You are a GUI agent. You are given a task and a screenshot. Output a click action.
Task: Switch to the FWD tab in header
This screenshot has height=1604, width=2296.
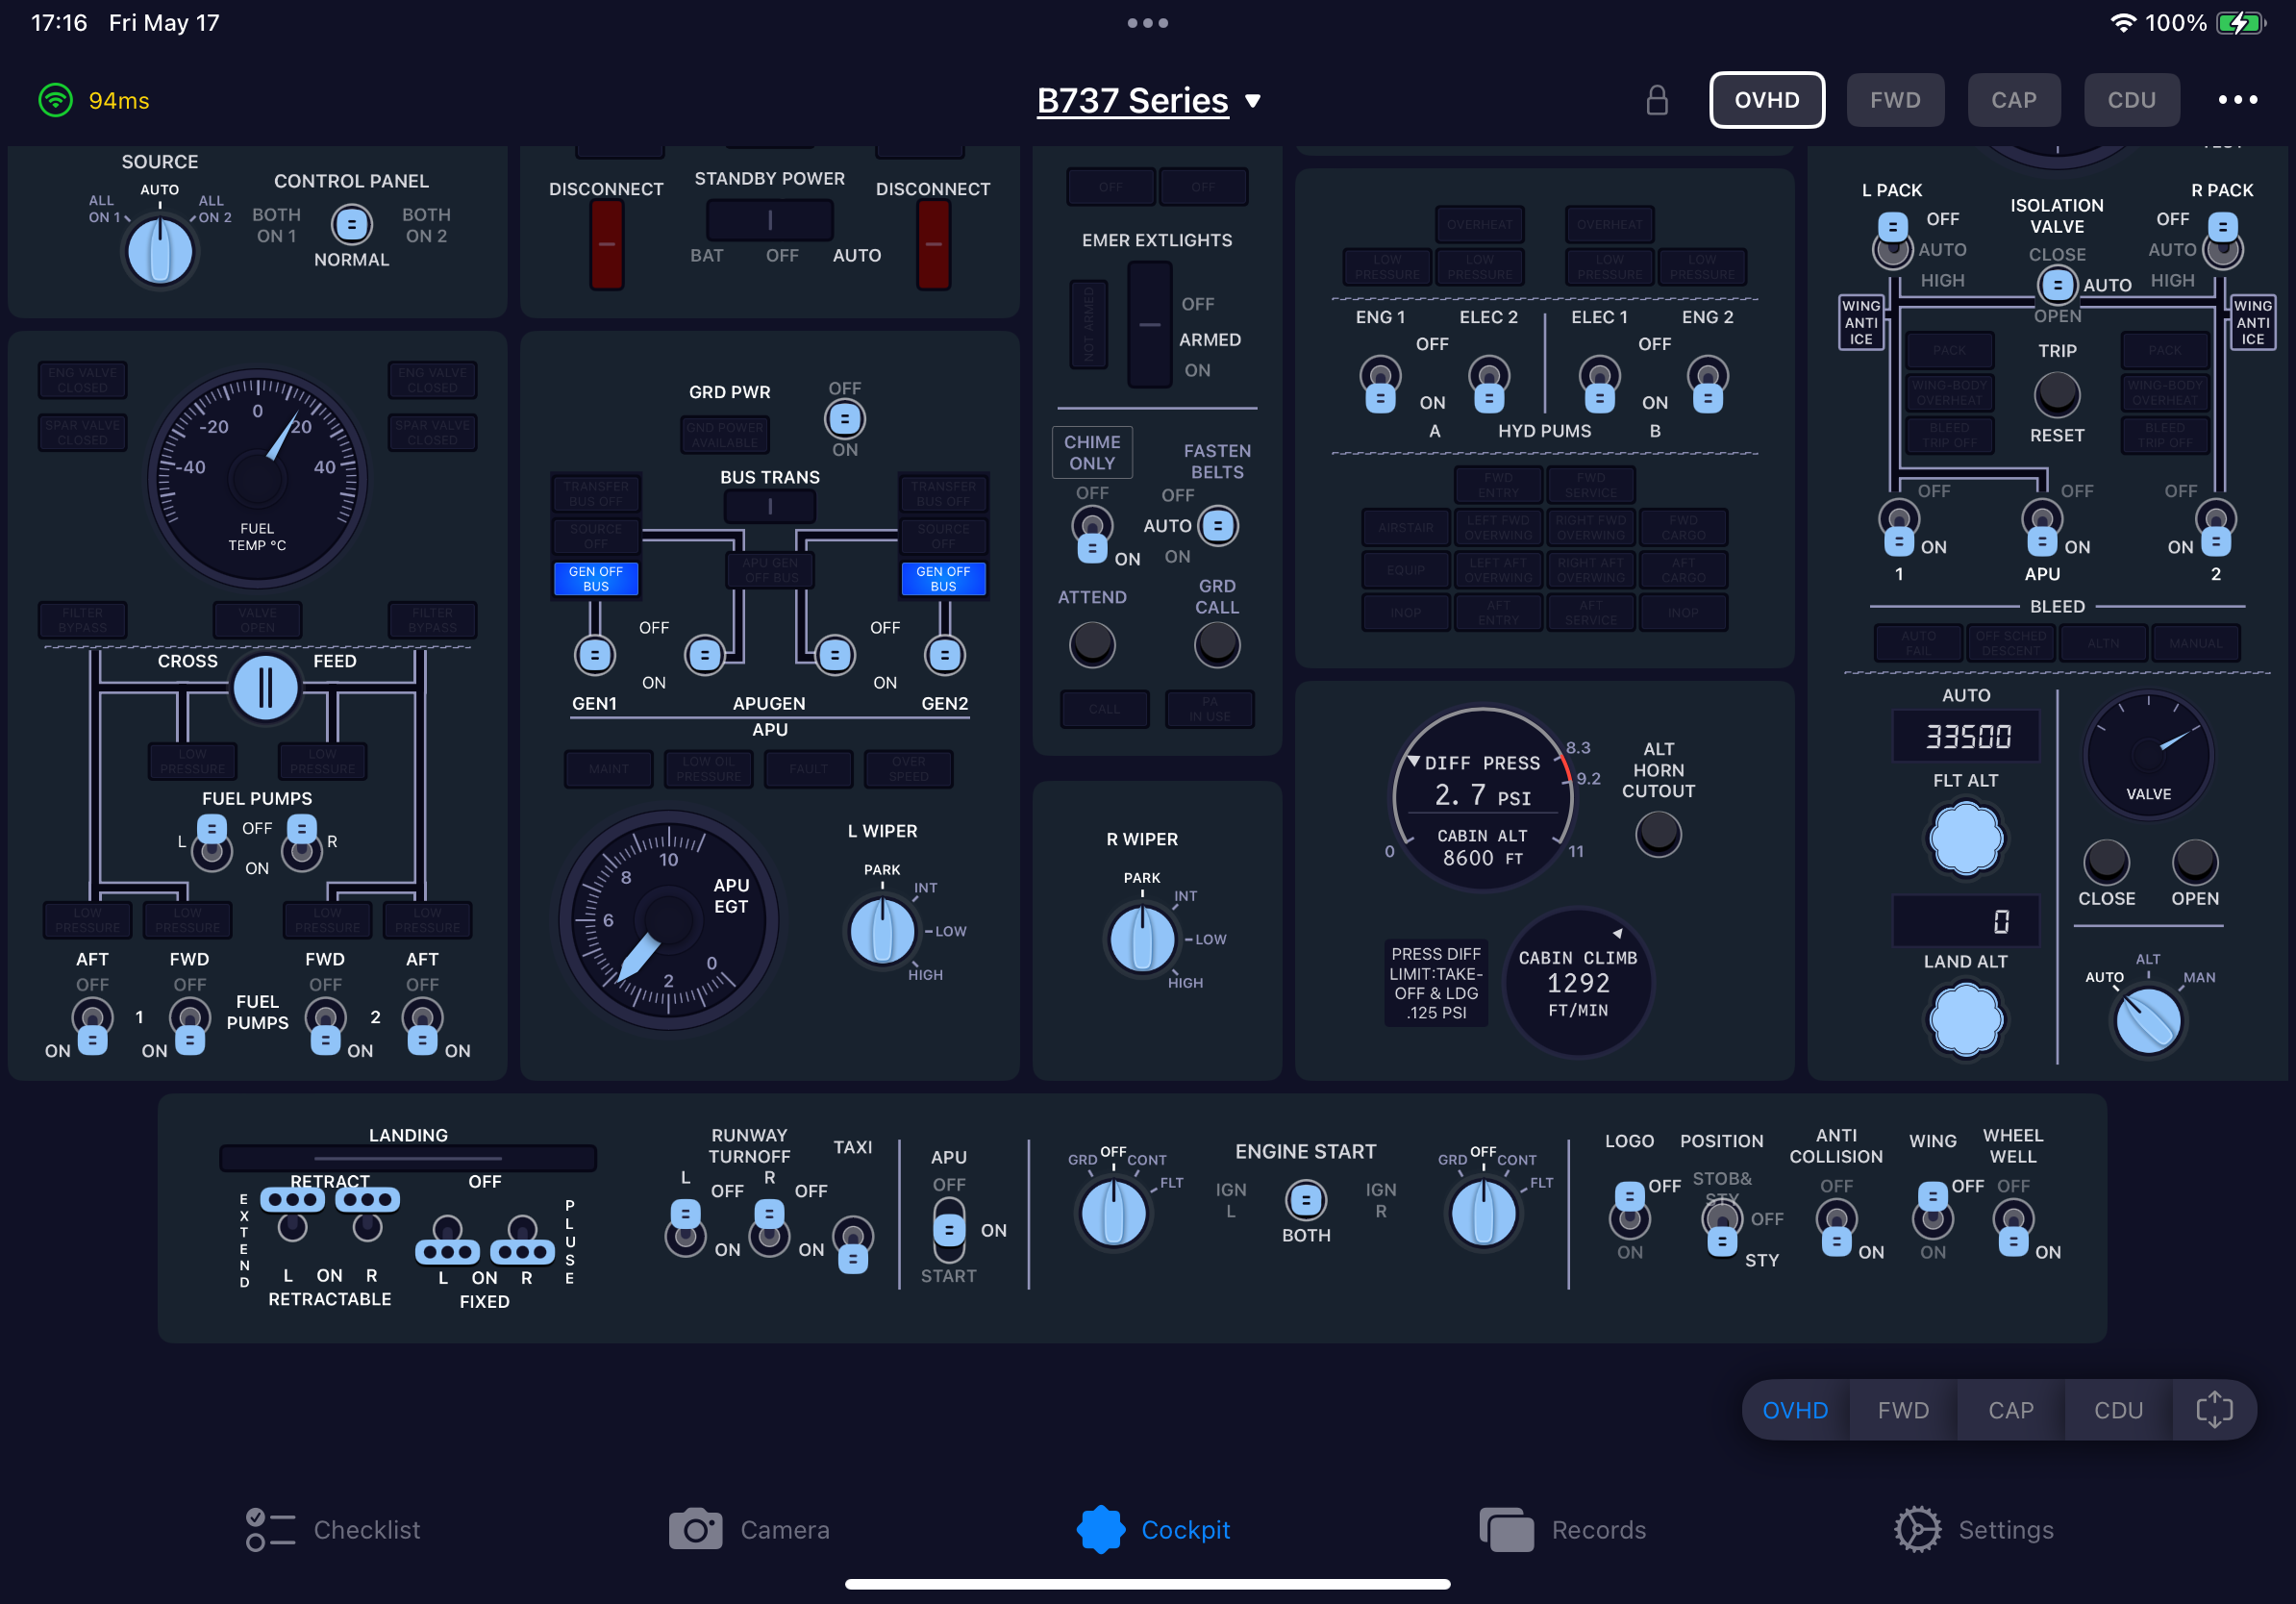tap(1895, 100)
